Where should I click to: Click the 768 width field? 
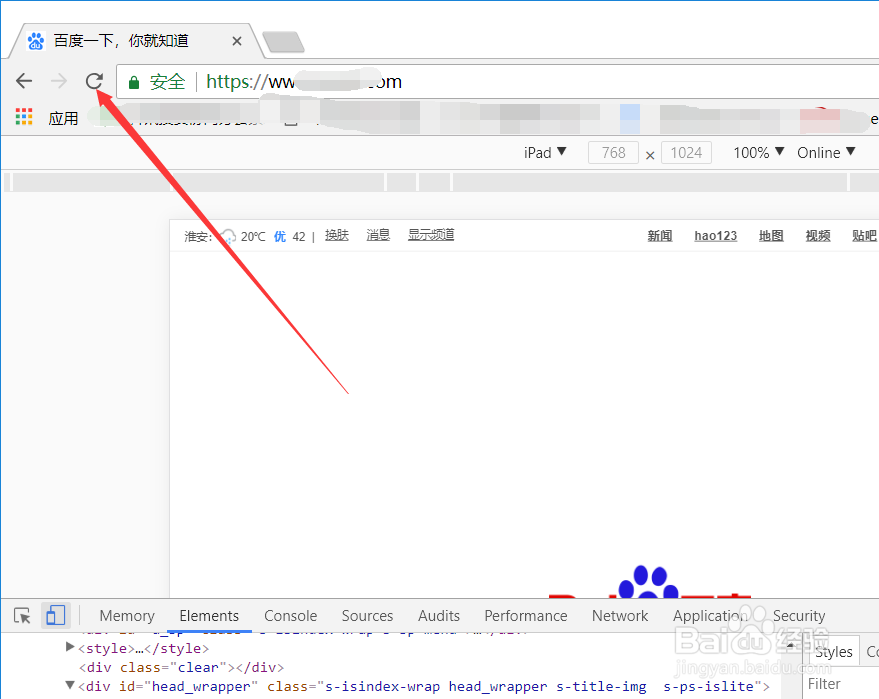click(613, 152)
